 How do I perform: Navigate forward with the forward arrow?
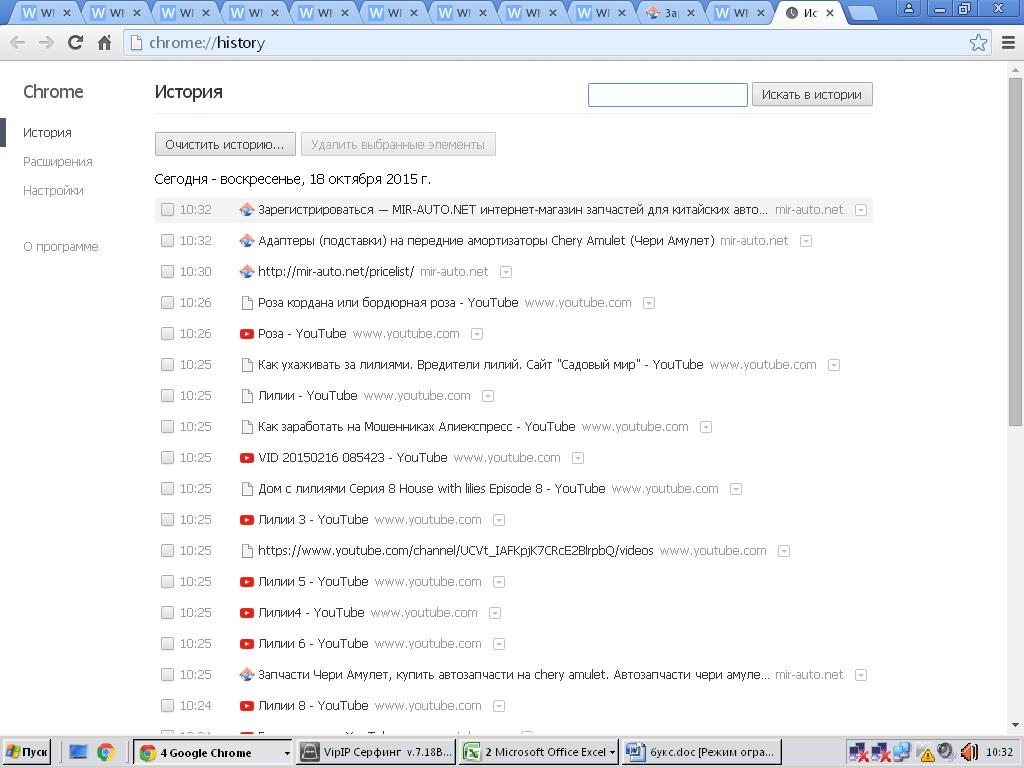46,42
